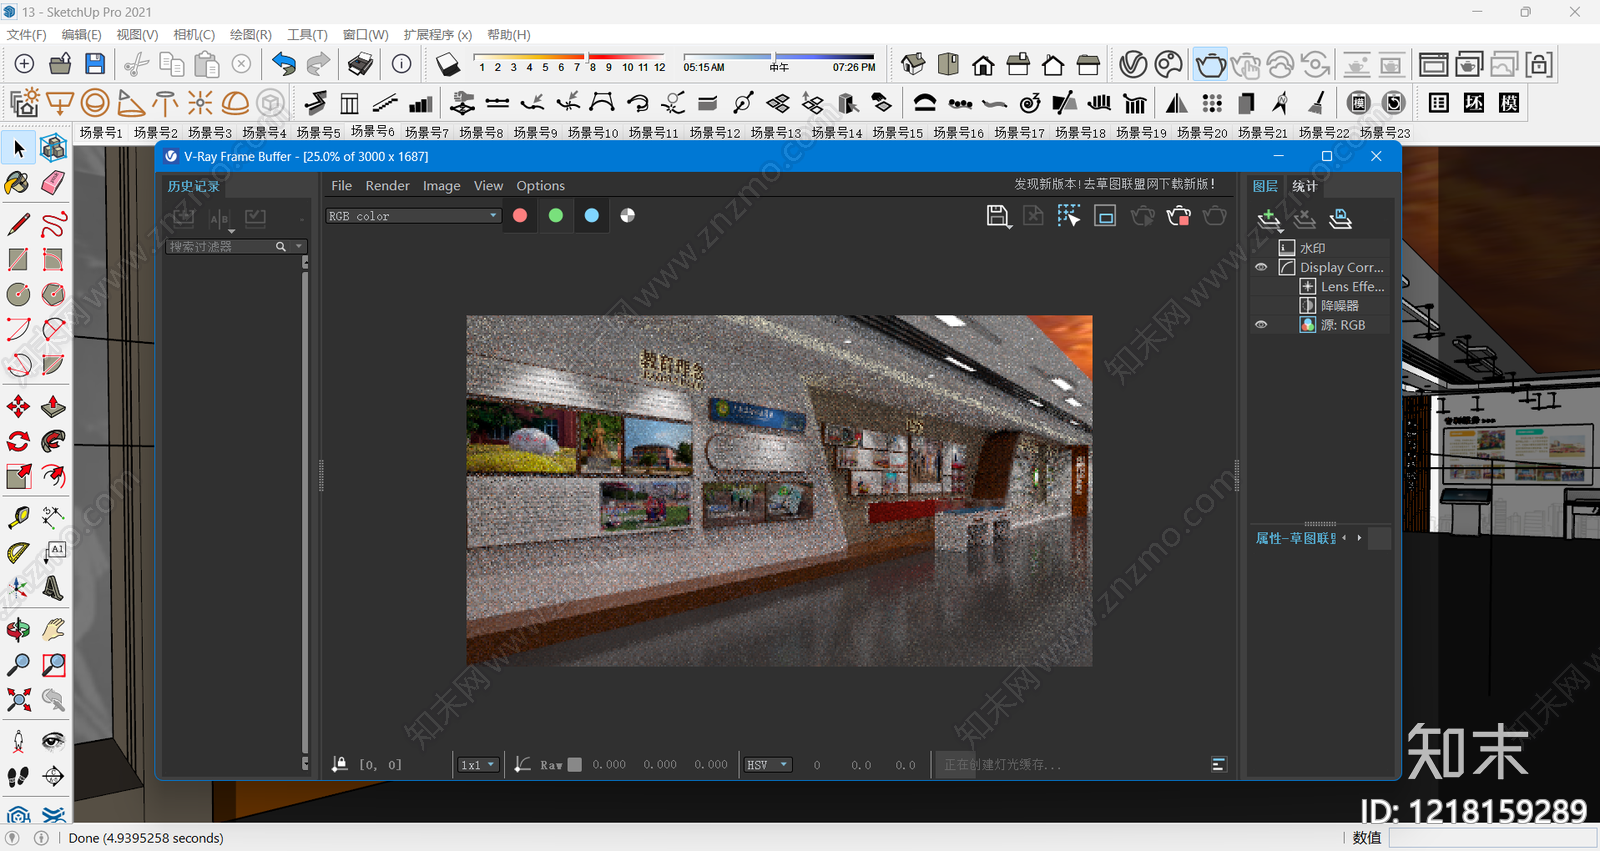Expand the history search filter dropdown arrow
This screenshot has width=1600, height=851.
pos(299,246)
